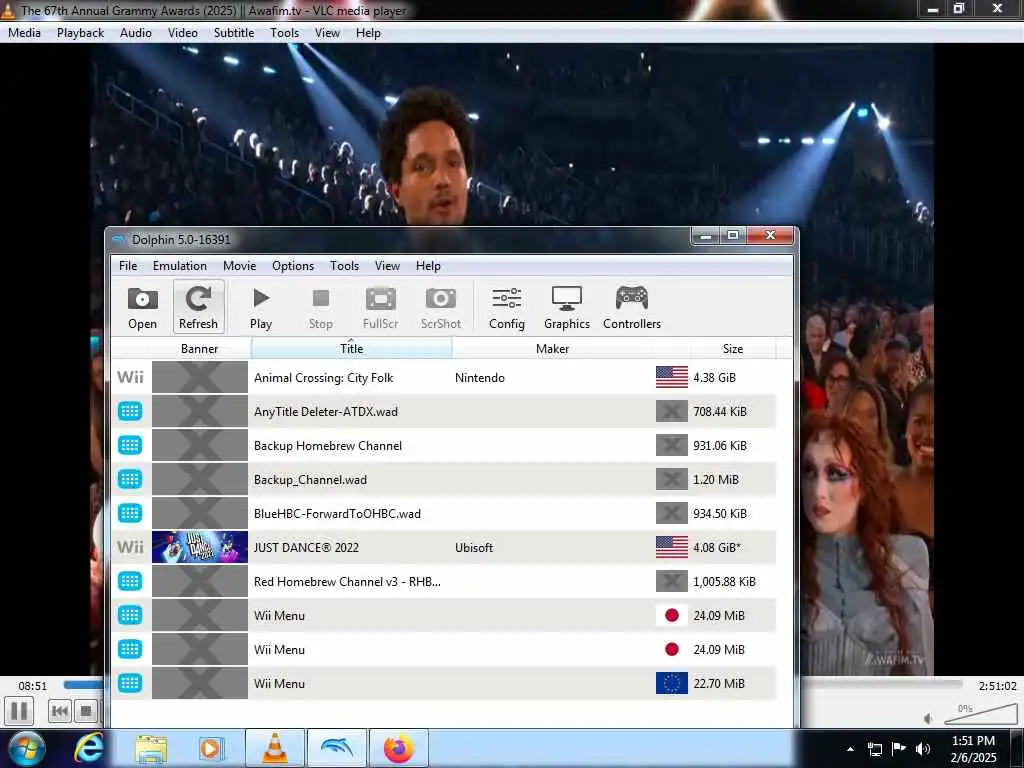Switch to VLC via taskbar cone icon

[x=275, y=748]
